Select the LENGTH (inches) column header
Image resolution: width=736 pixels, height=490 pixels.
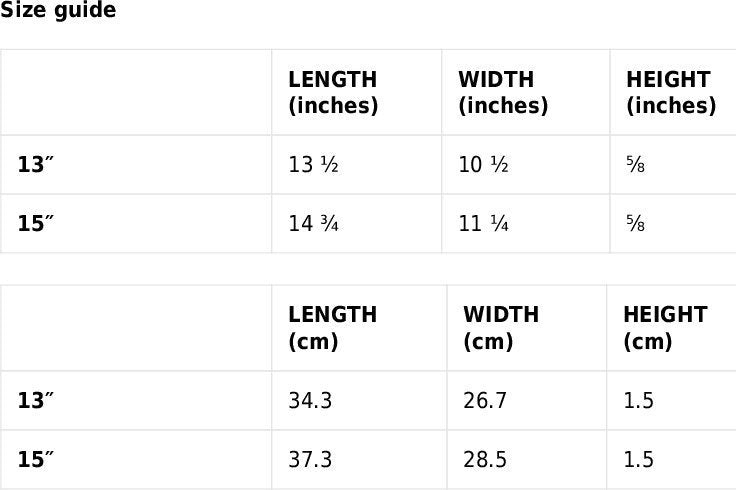coord(333,92)
